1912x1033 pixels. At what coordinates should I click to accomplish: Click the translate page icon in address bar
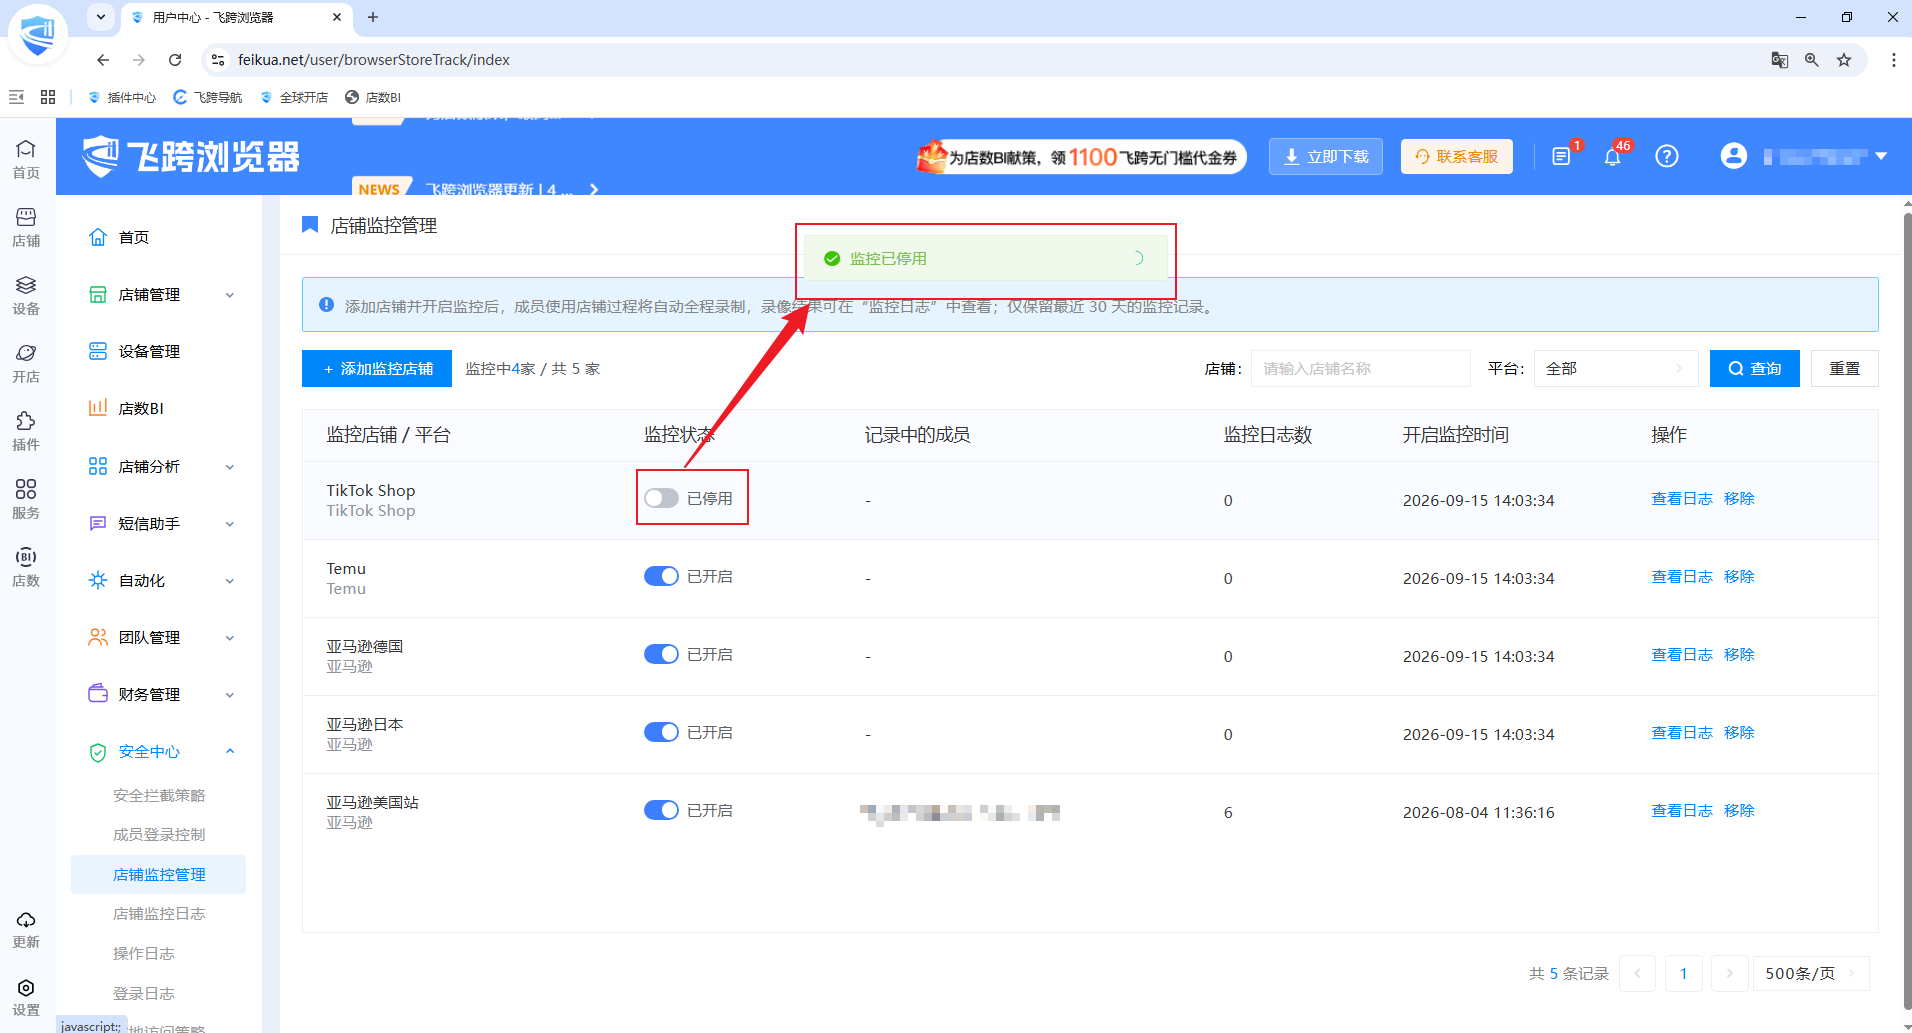(x=1779, y=60)
